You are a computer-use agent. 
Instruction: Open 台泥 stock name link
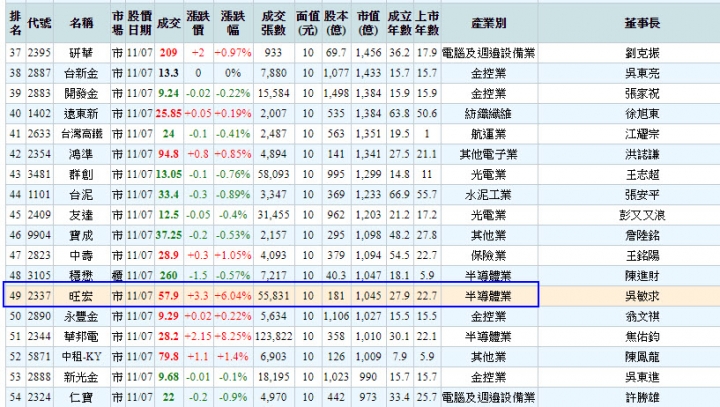[81, 194]
